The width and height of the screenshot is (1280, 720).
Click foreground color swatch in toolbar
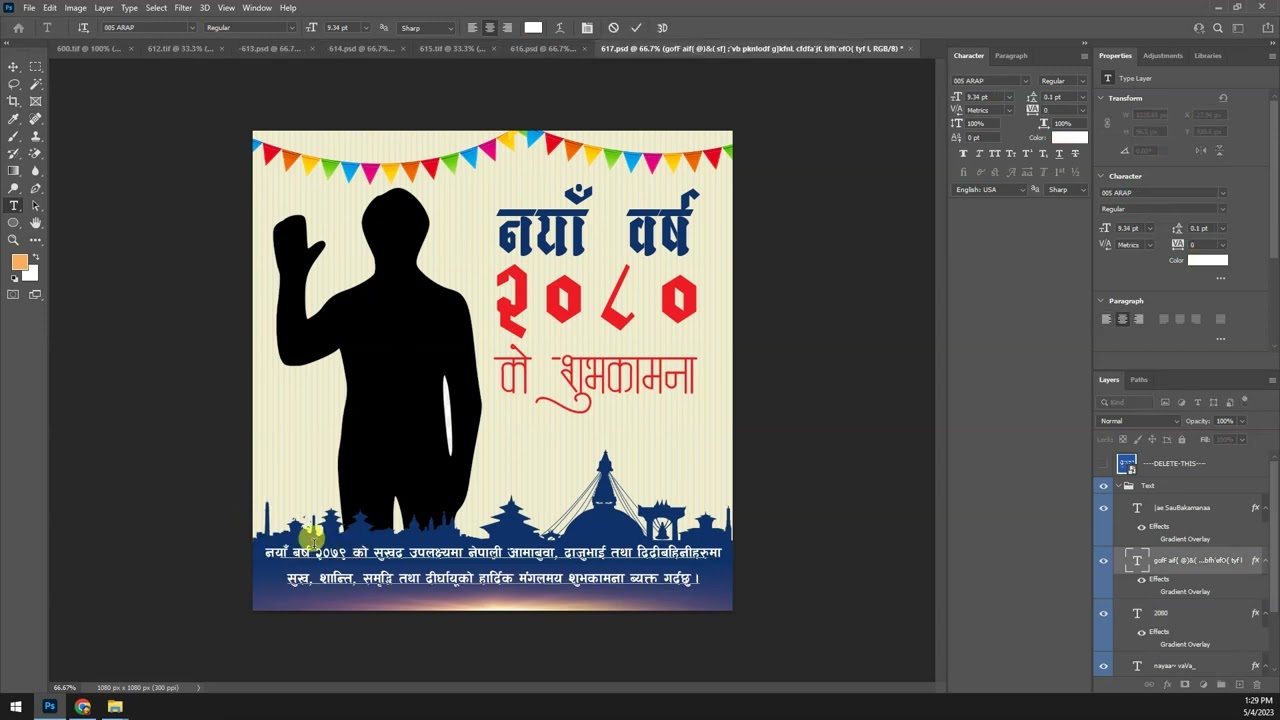(19, 262)
